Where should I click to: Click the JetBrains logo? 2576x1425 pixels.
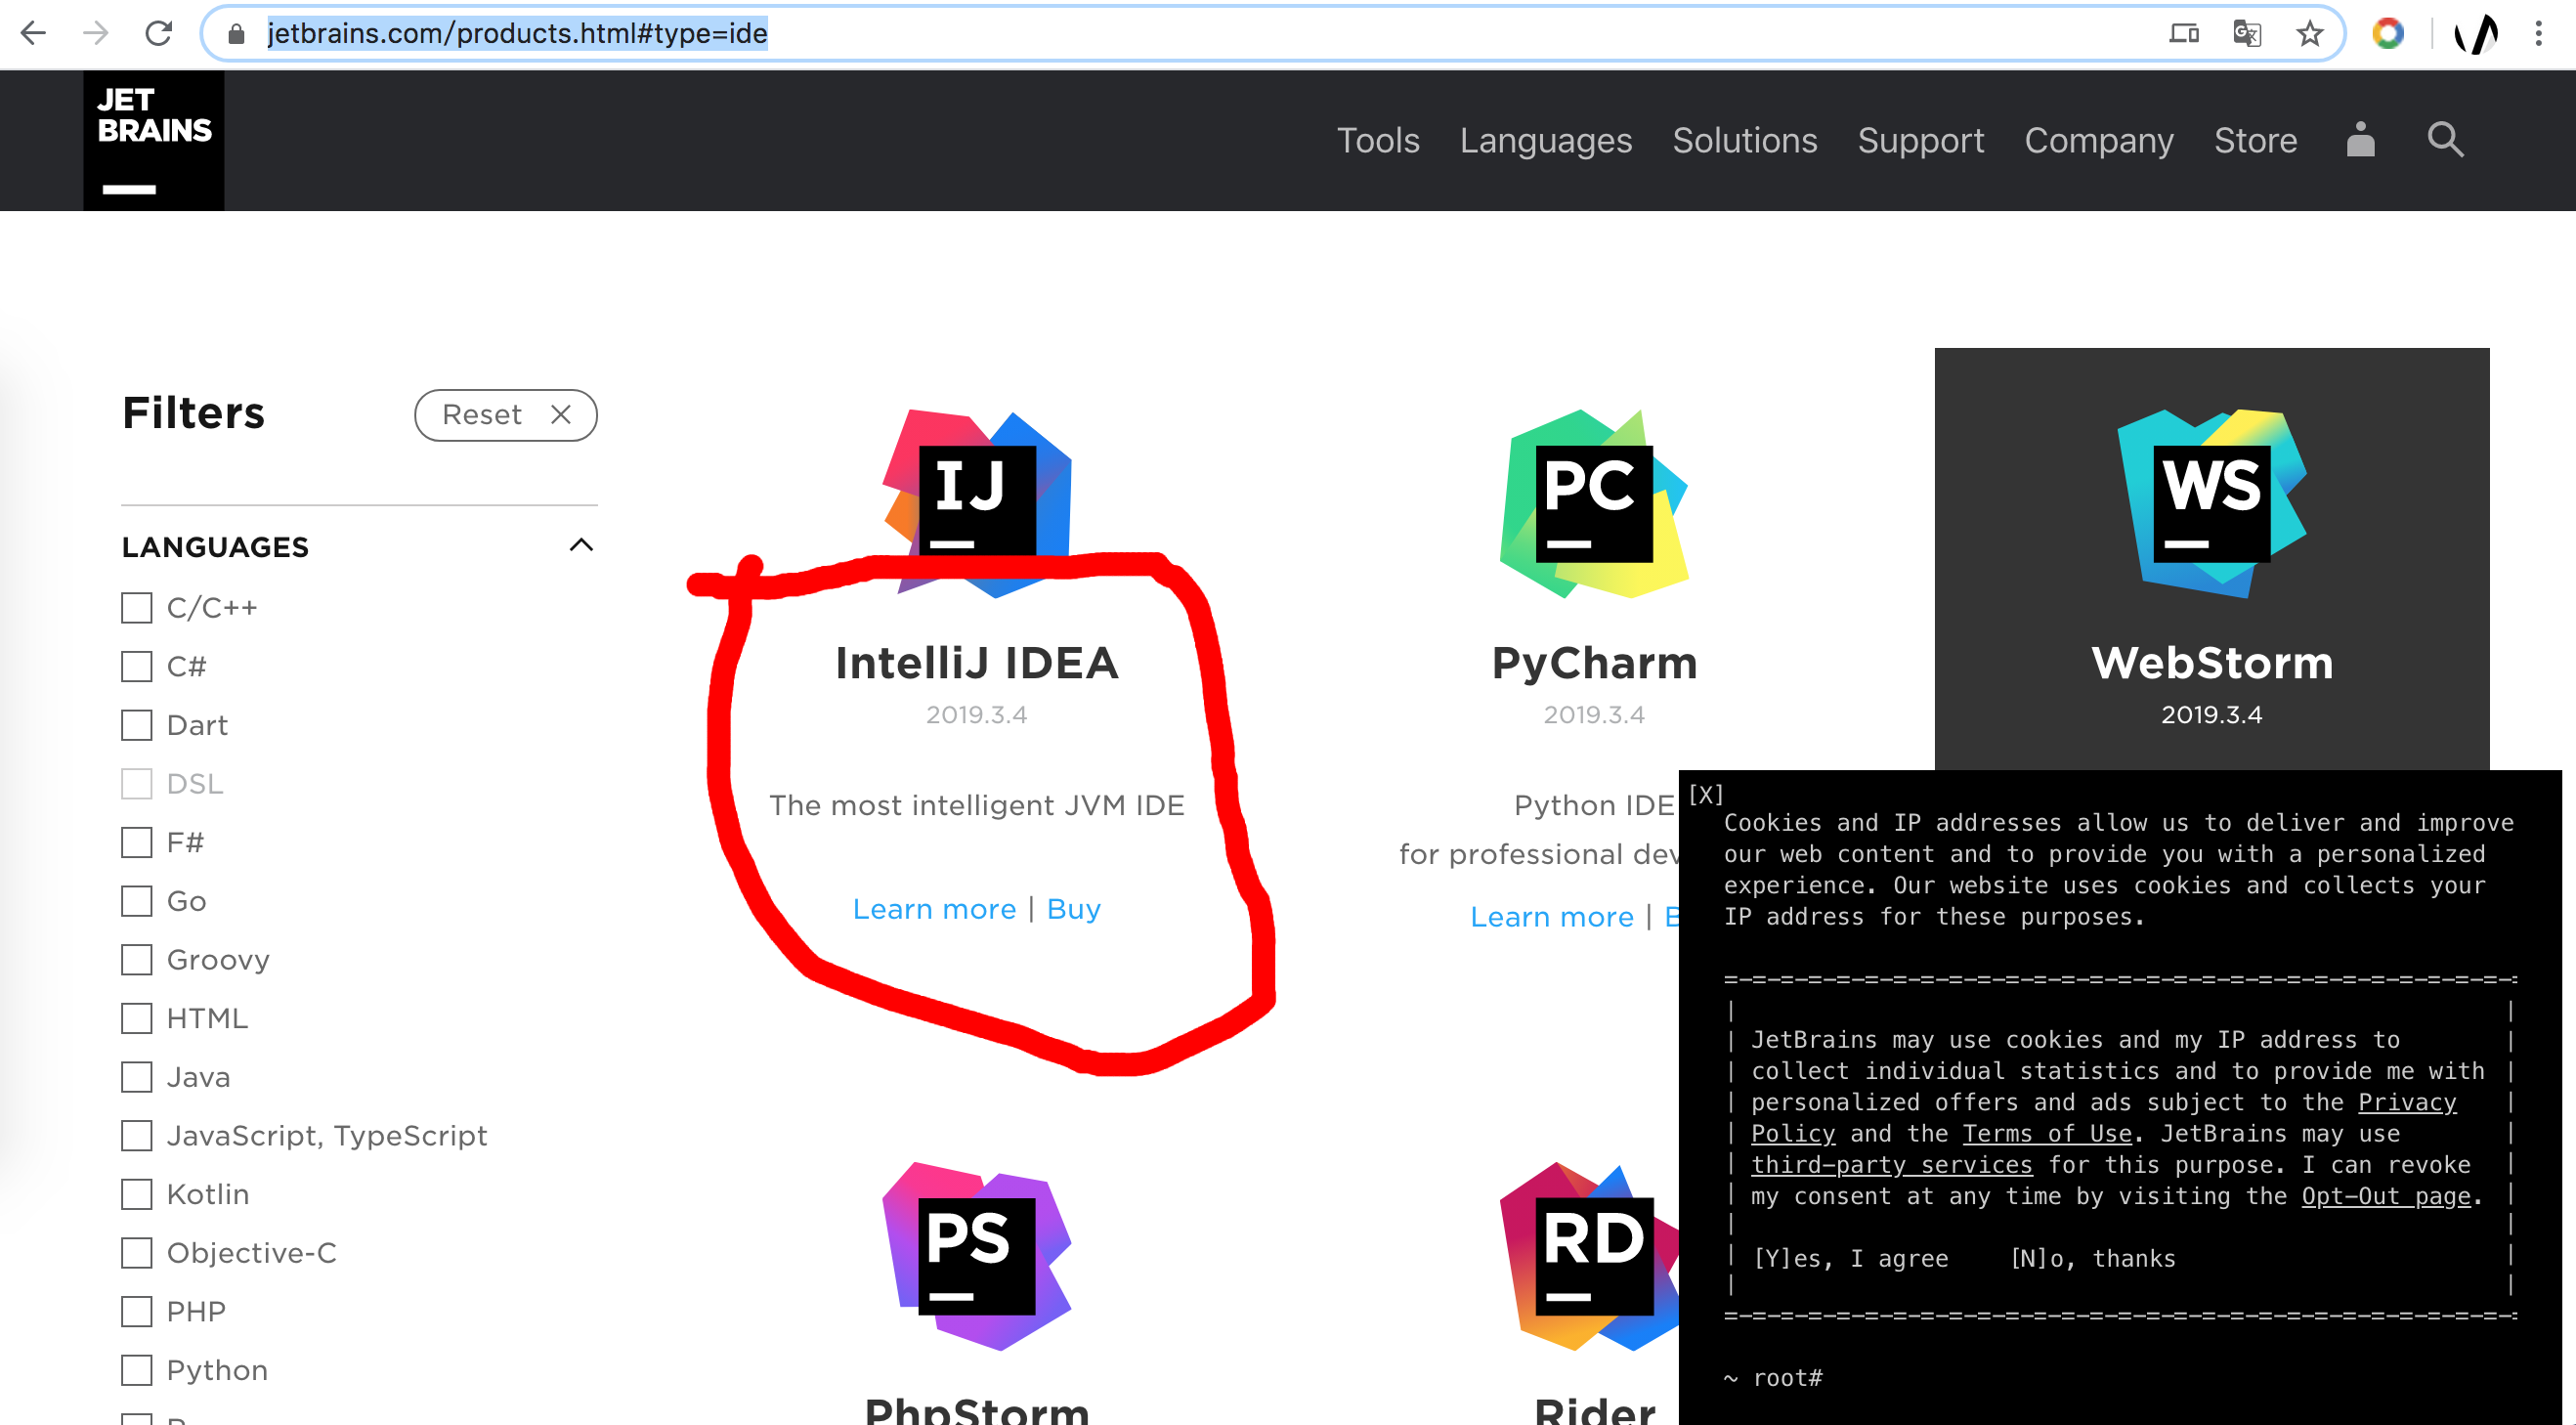153,140
